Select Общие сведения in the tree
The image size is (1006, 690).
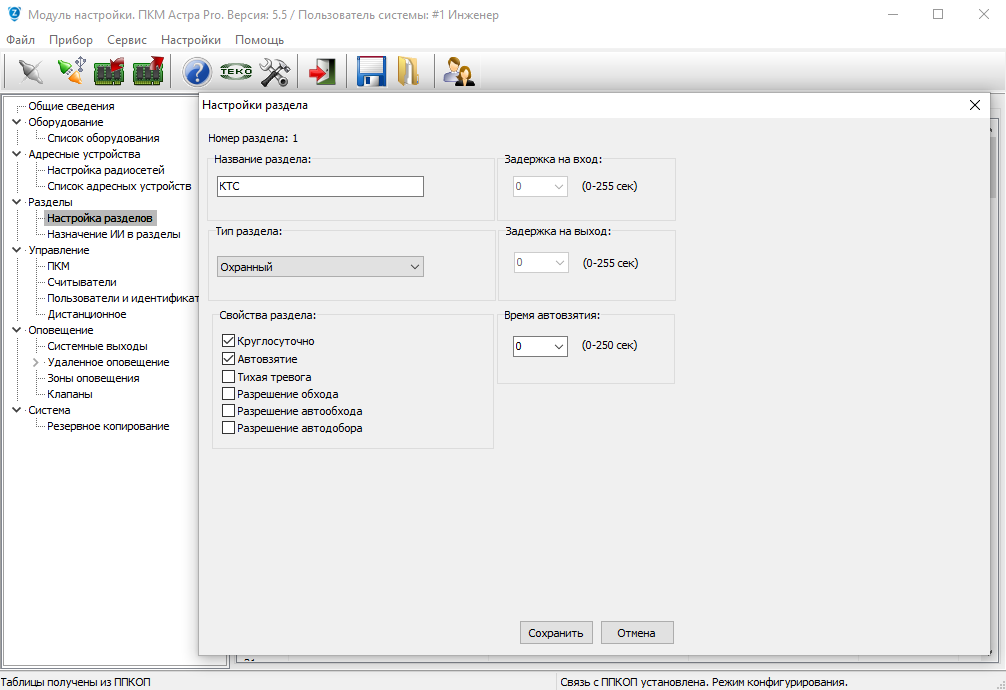click(71, 106)
